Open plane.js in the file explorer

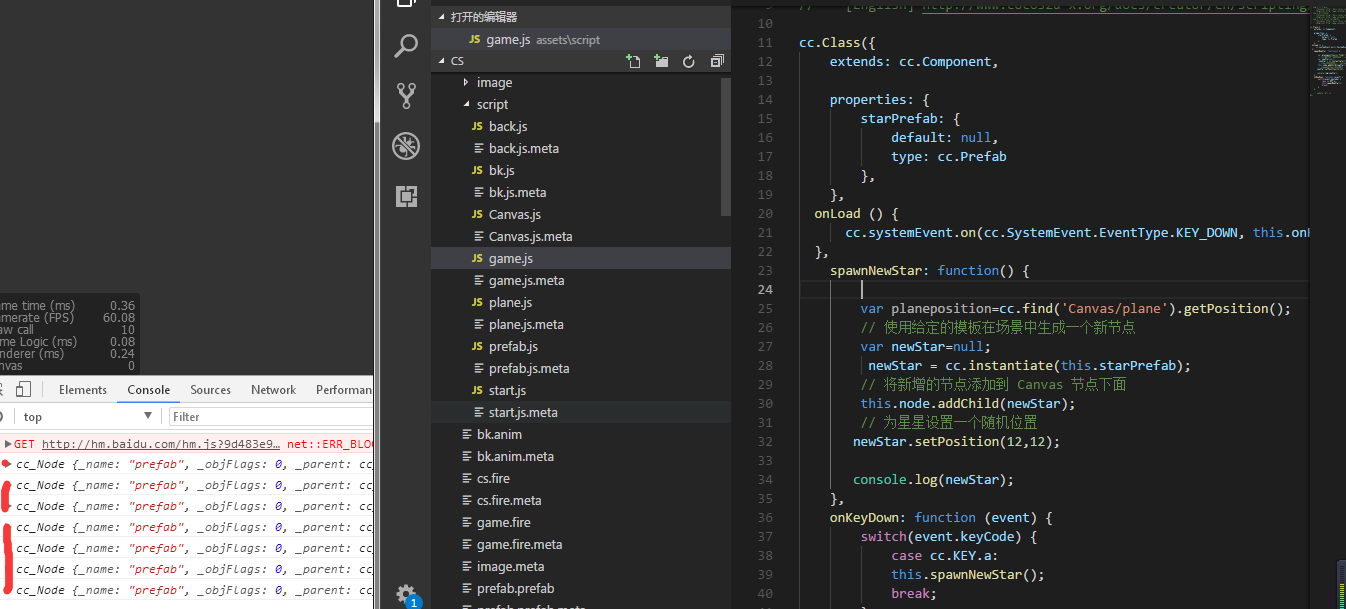pyautogui.click(x=510, y=303)
